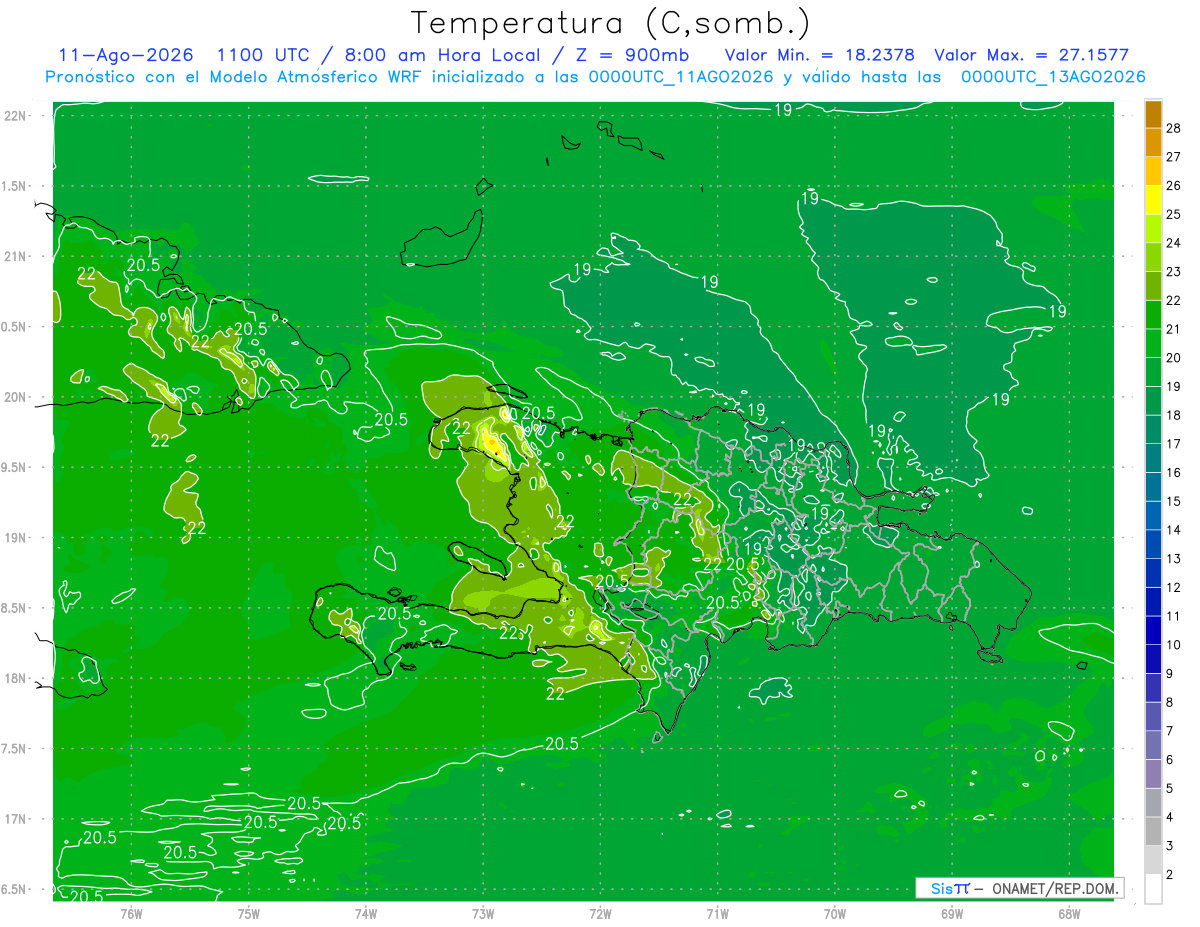Image resolution: width=1200 pixels, height=927 pixels.
Task: Click the 'Valor Min. = 18.2378' value
Action: [820, 55]
